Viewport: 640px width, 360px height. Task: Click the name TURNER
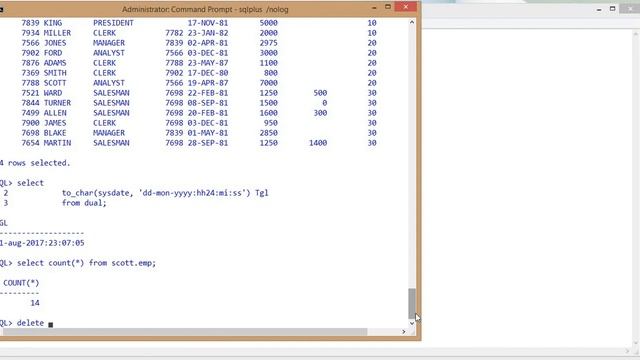coord(58,103)
